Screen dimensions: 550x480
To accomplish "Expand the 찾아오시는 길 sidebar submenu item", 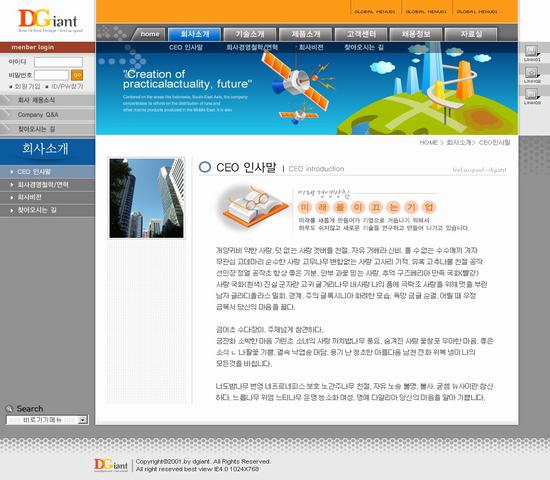I will pos(47,210).
